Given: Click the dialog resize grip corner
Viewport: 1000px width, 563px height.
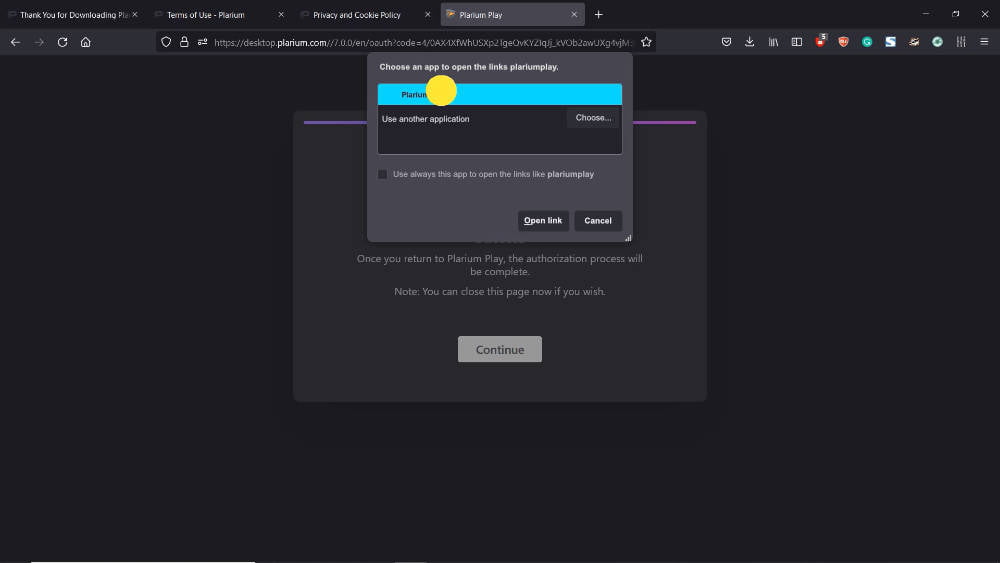Looking at the screenshot, I should 628,238.
